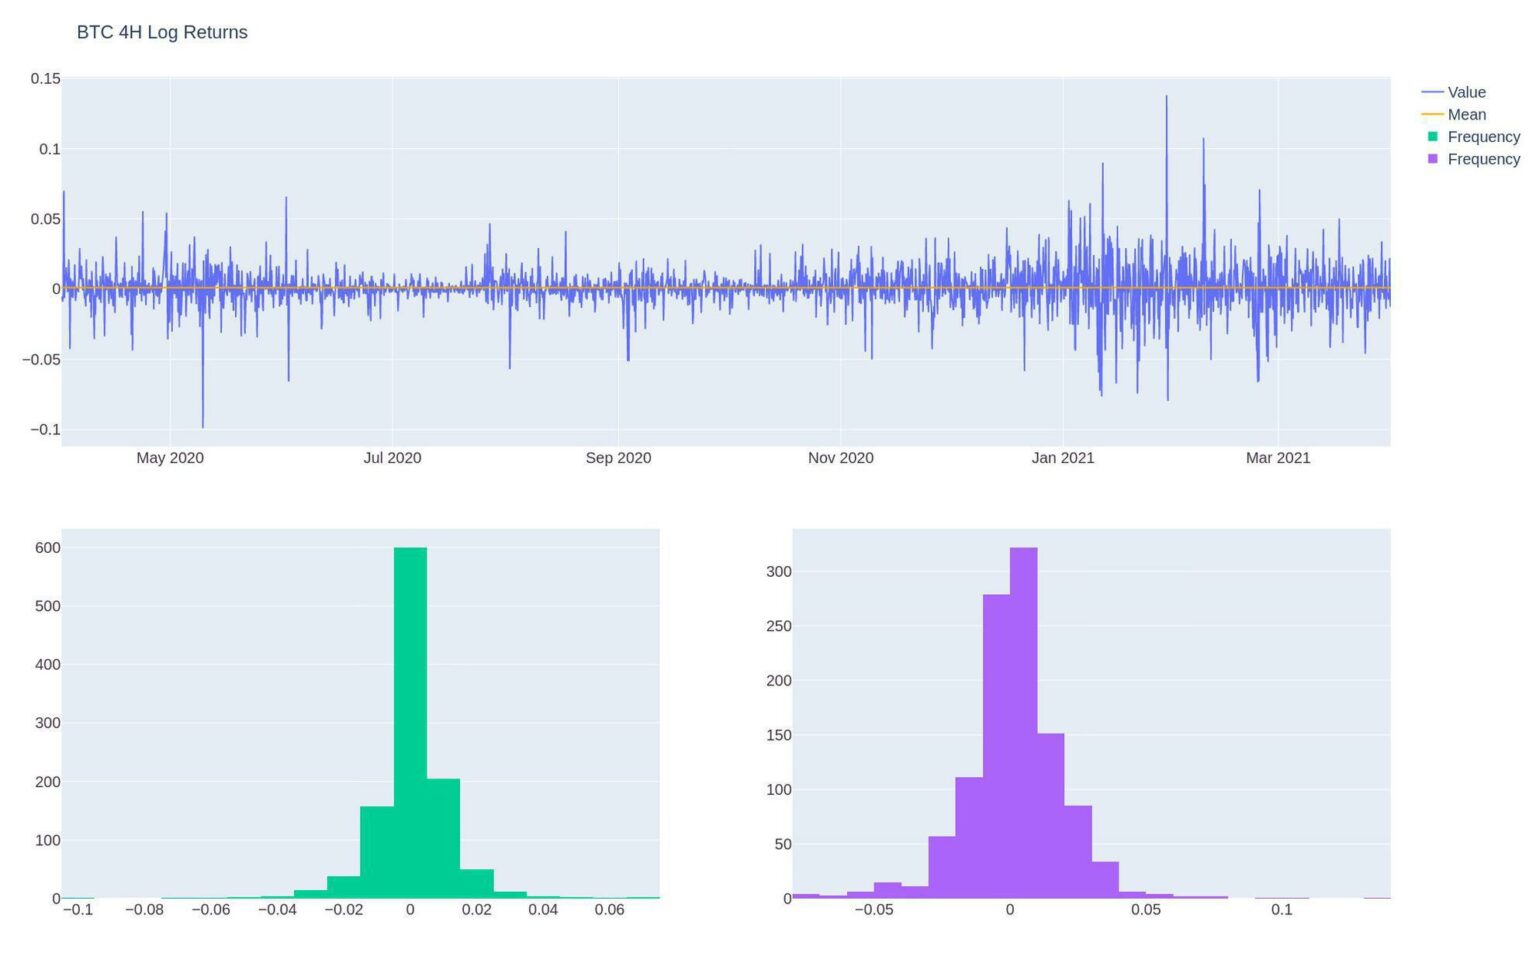This screenshot has height=960, width=1536.
Task: Toggle the Value trace visibility via legend
Action: pyautogui.click(x=1465, y=91)
